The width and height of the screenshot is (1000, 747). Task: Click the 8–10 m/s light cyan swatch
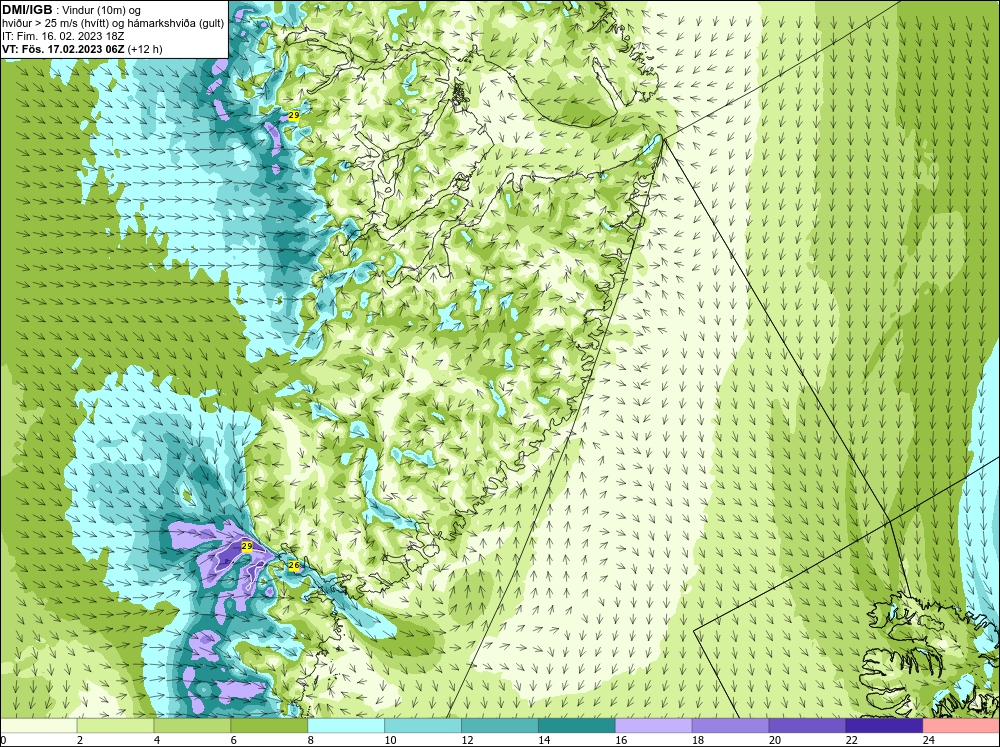346,726
